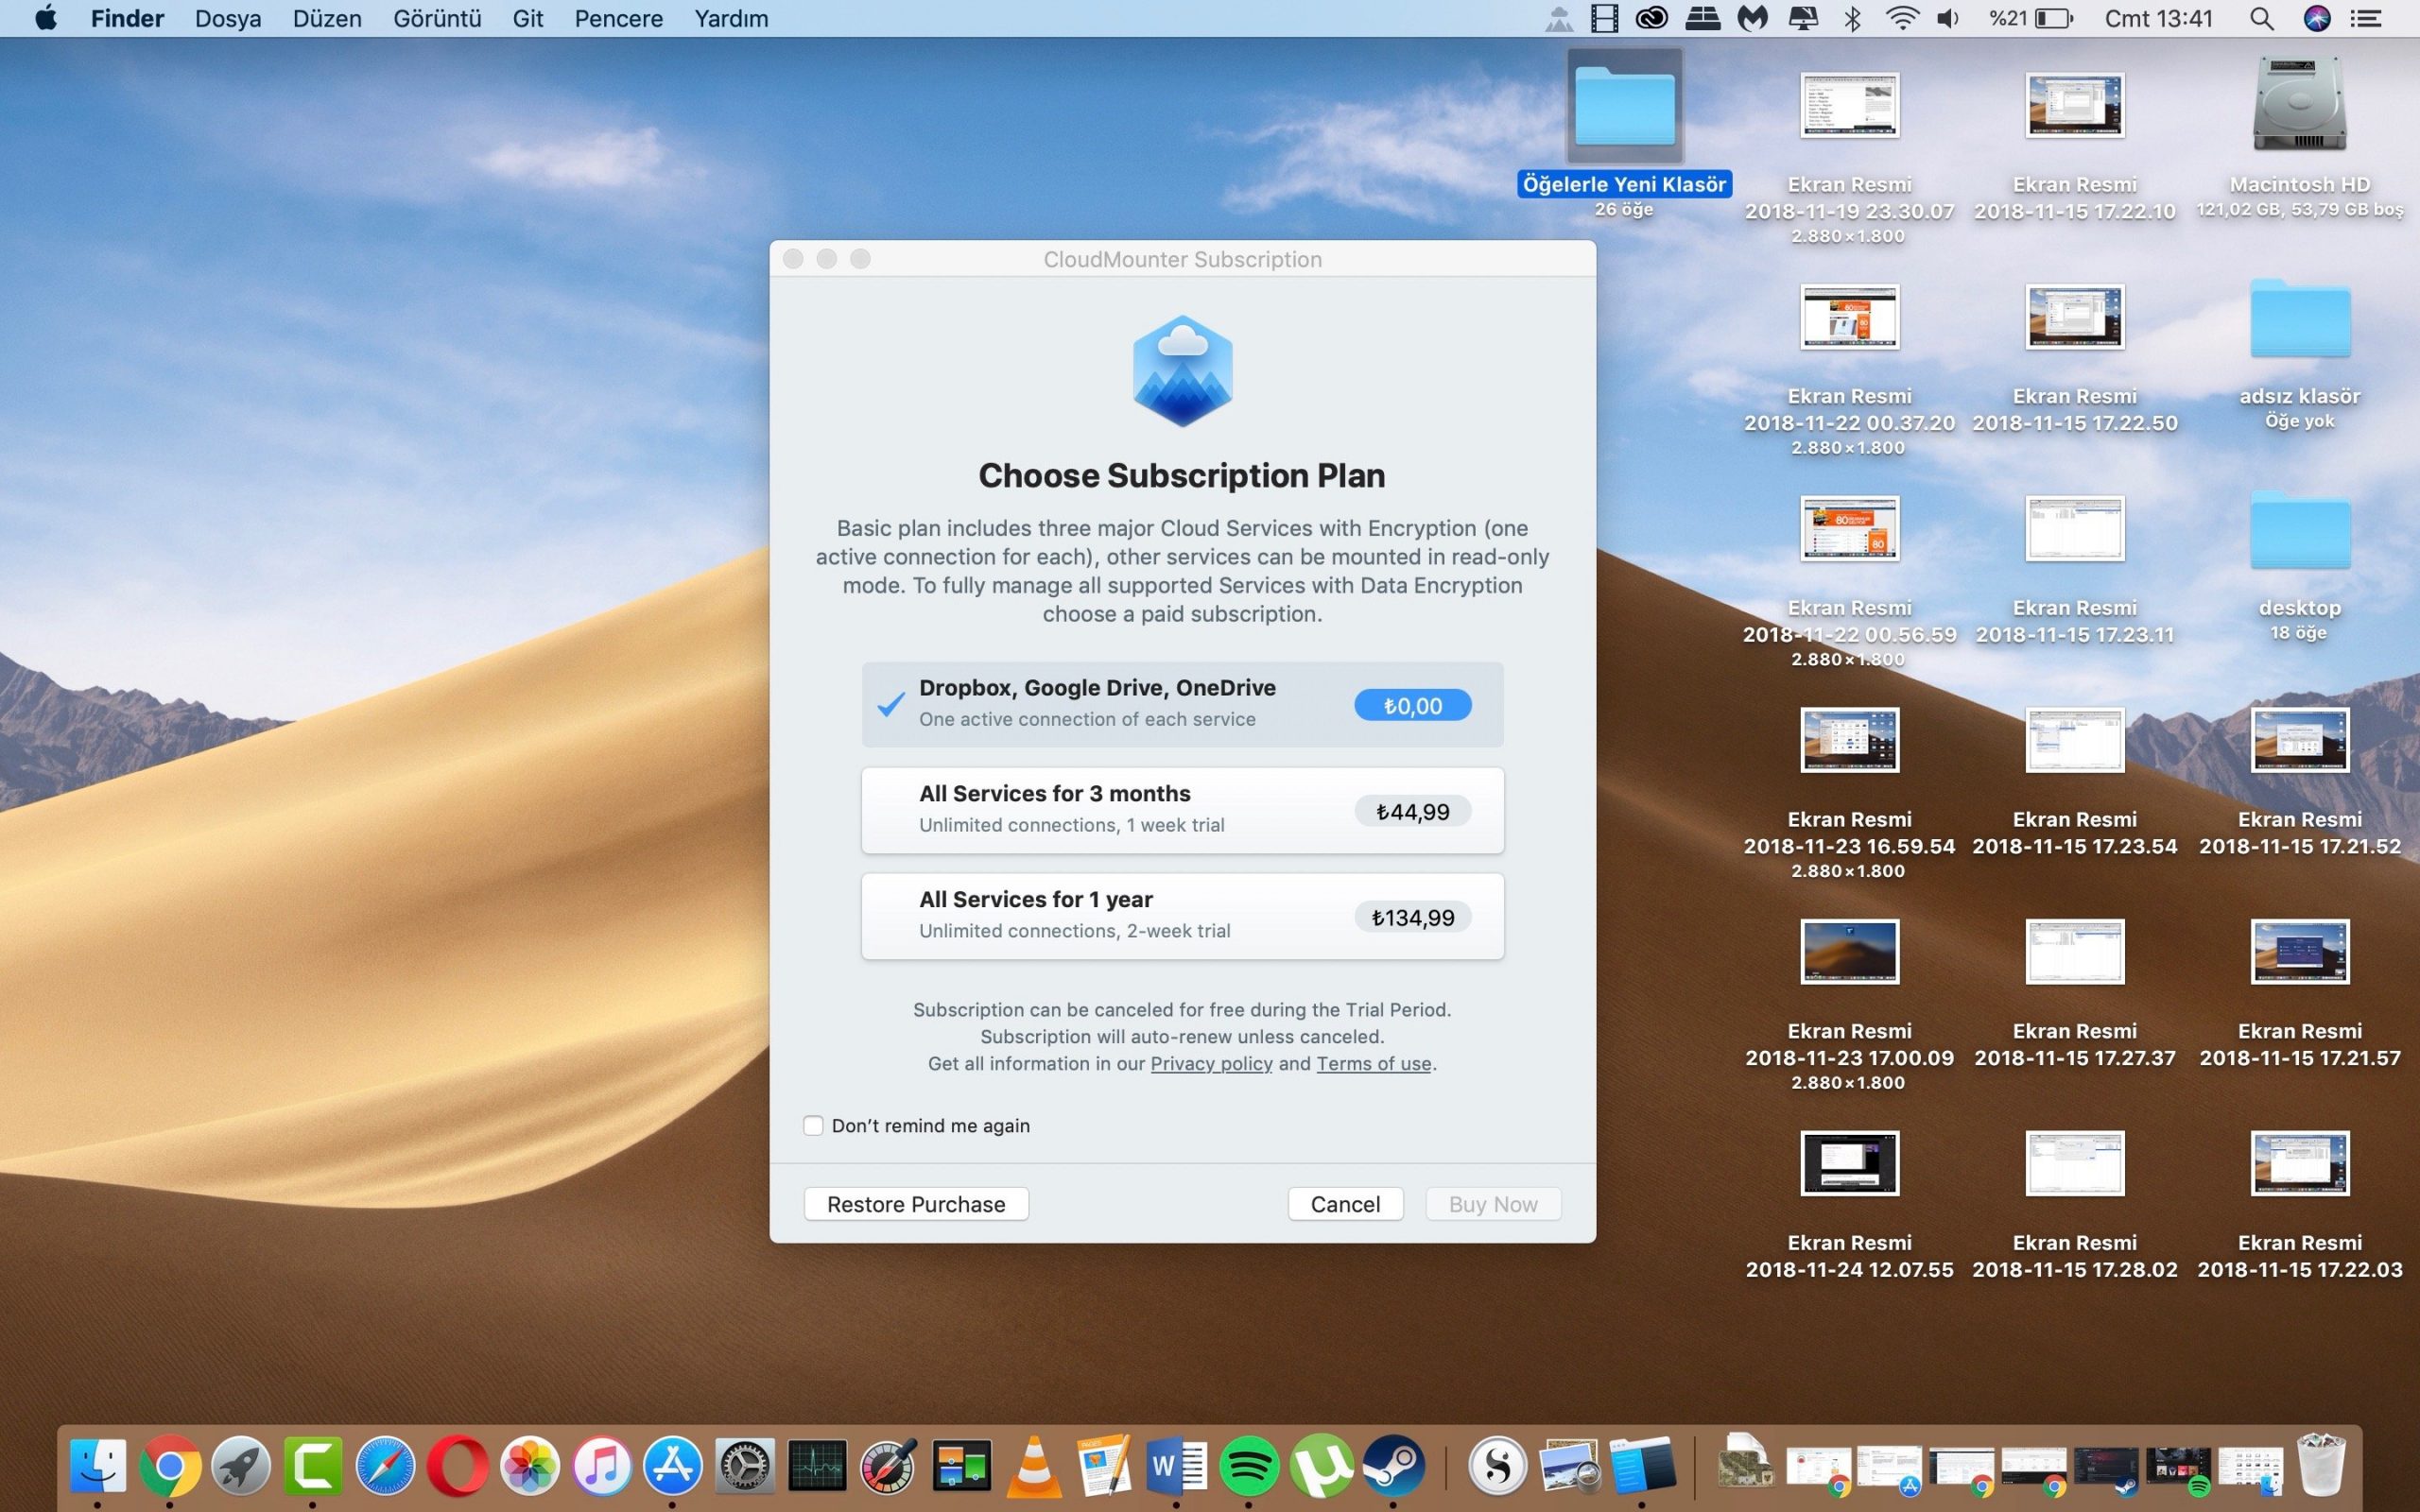Open Spotify from the dock
This screenshot has height=1512, width=2420.
pos(1248,1466)
